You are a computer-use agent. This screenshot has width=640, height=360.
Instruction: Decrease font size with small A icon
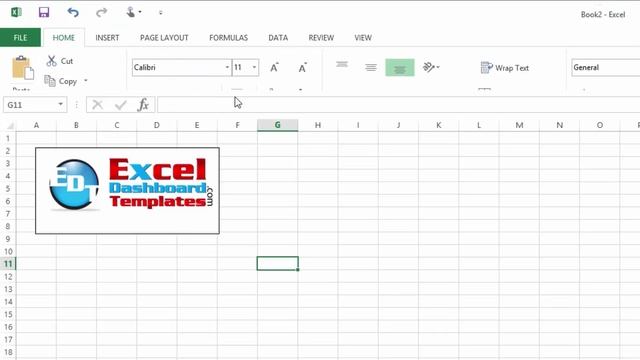[302, 68]
